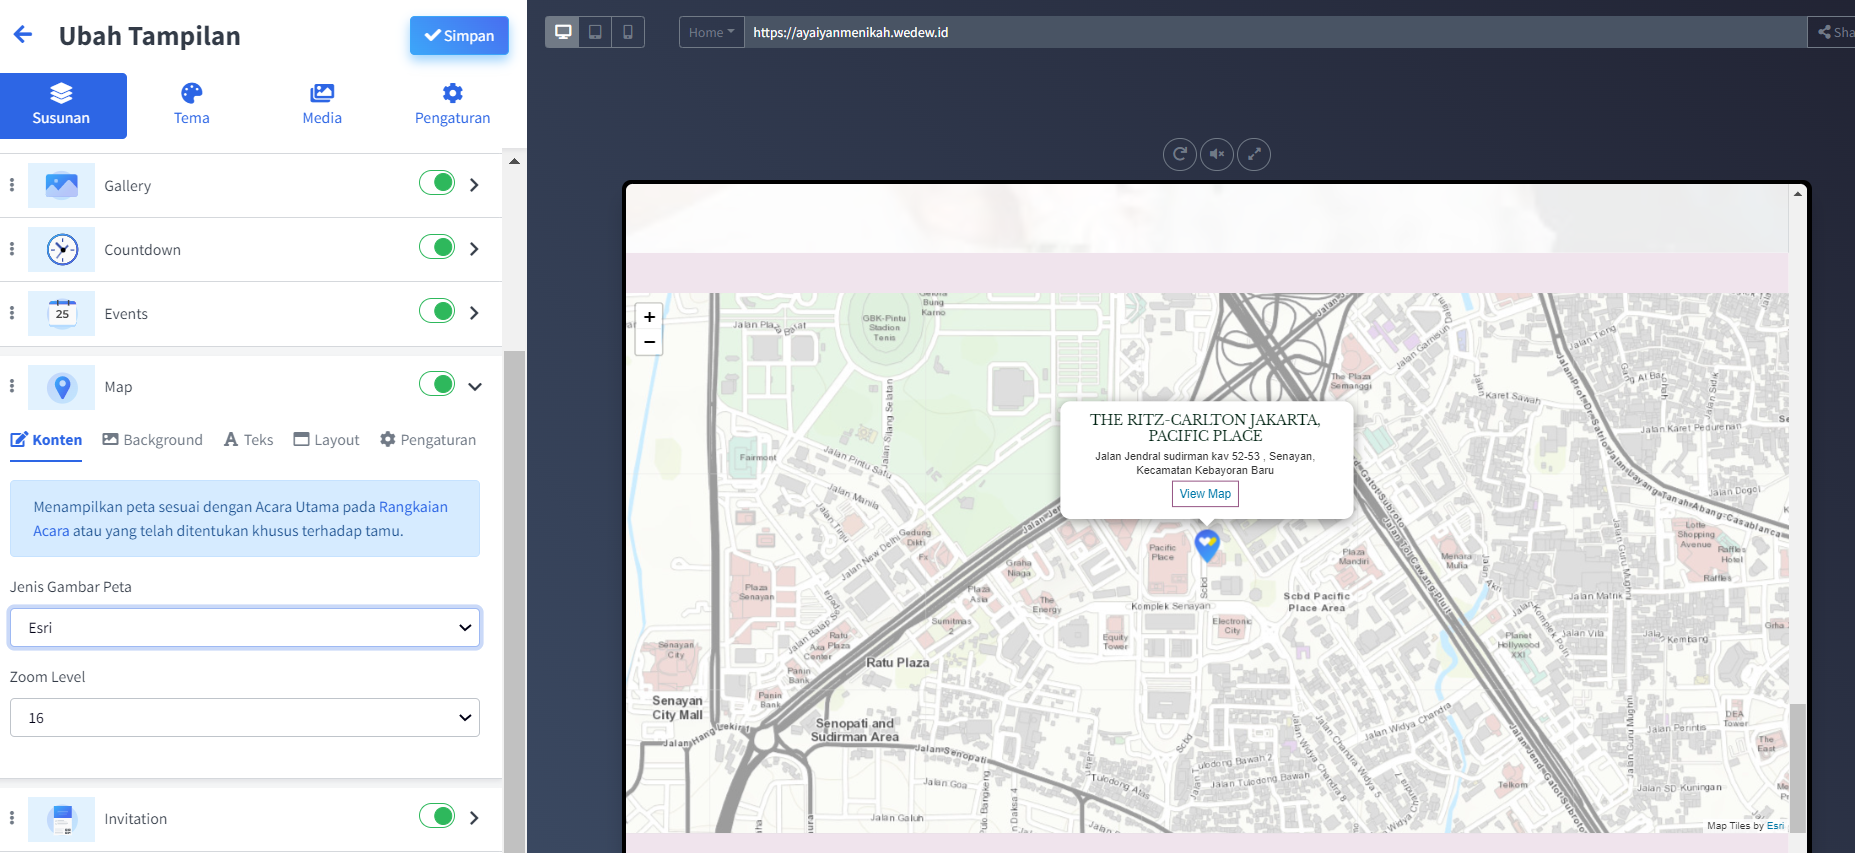Grab the Map row drag handle
1855x853 pixels.
(12, 386)
